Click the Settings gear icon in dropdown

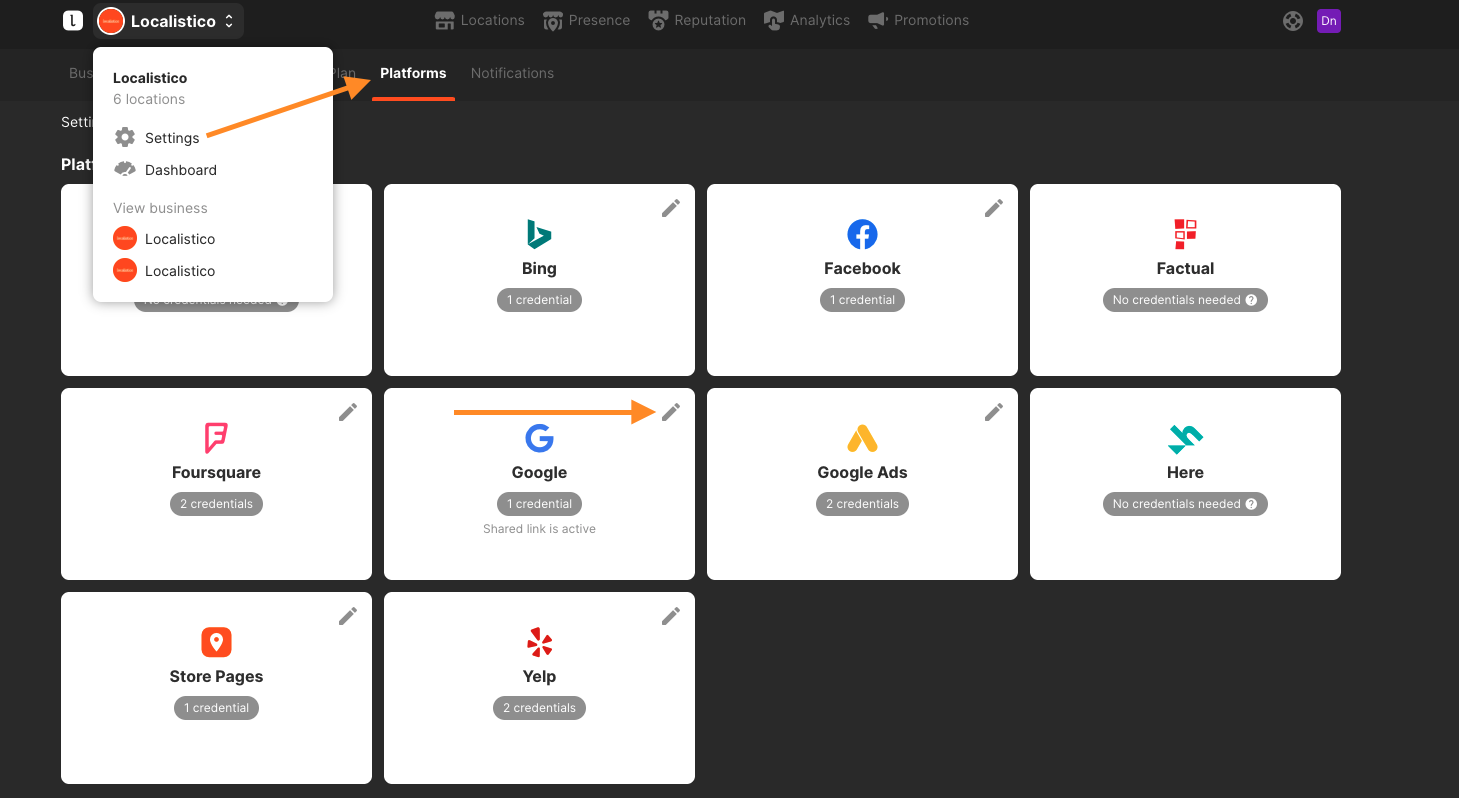[125, 137]
